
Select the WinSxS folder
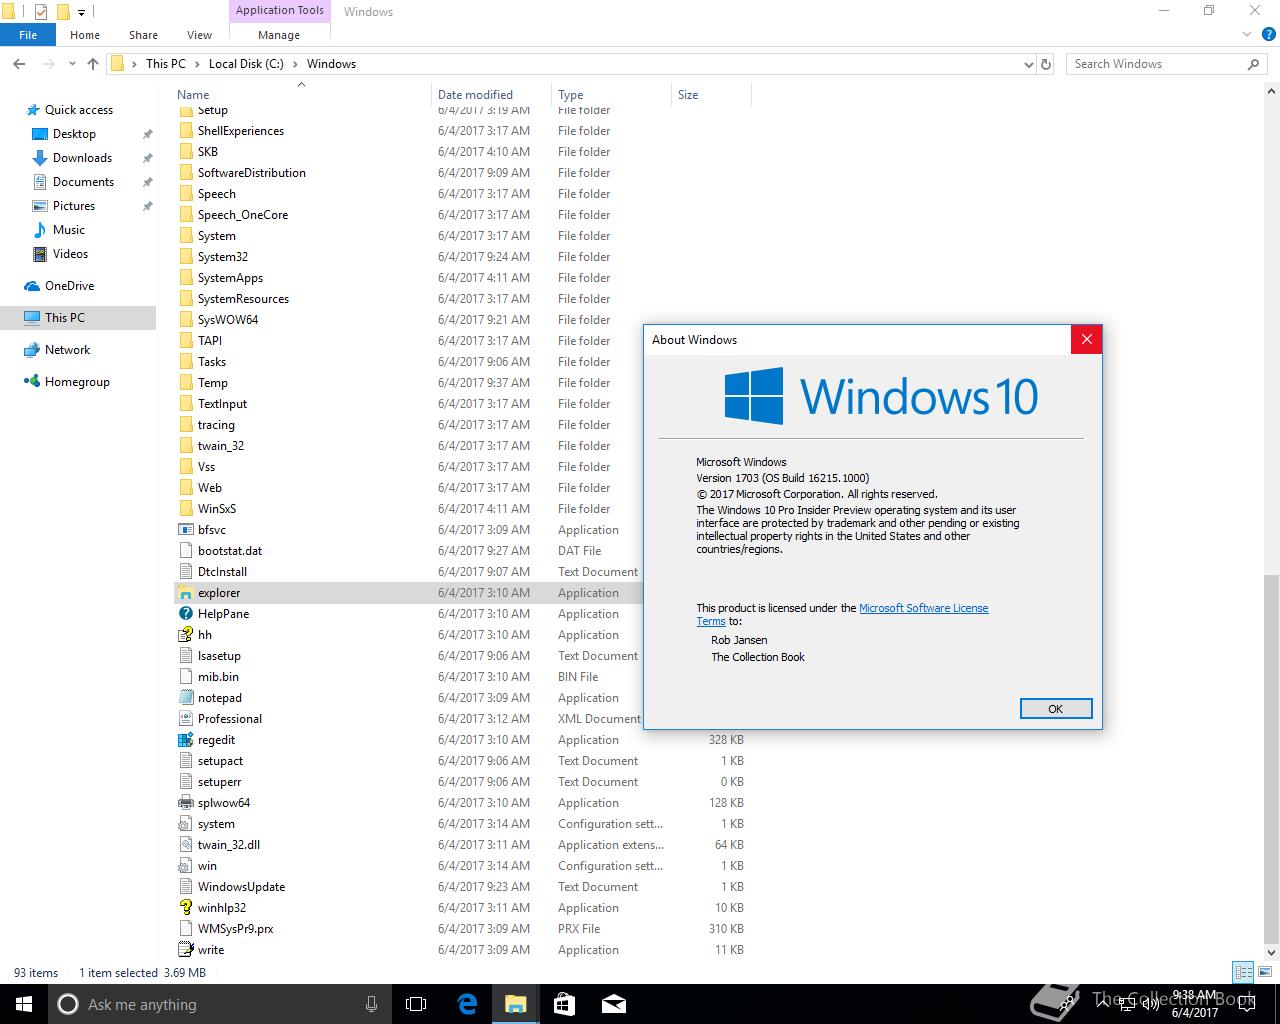[217, 509]
